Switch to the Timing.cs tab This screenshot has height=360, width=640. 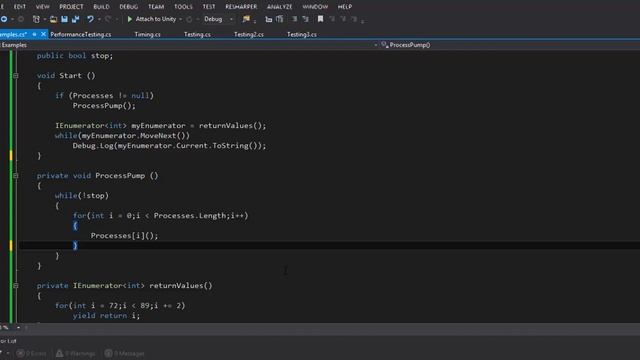(147, 35)
